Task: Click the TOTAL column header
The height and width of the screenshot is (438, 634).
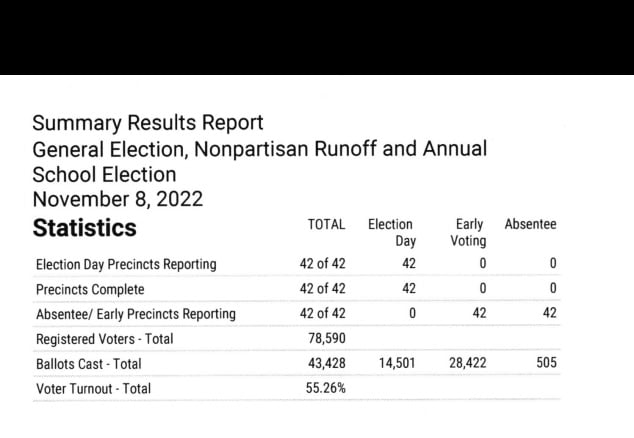Action: tap(326, 225)
